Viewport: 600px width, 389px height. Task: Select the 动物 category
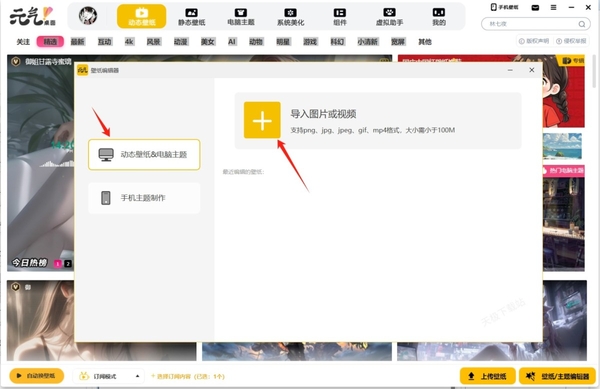pos(256,42)
